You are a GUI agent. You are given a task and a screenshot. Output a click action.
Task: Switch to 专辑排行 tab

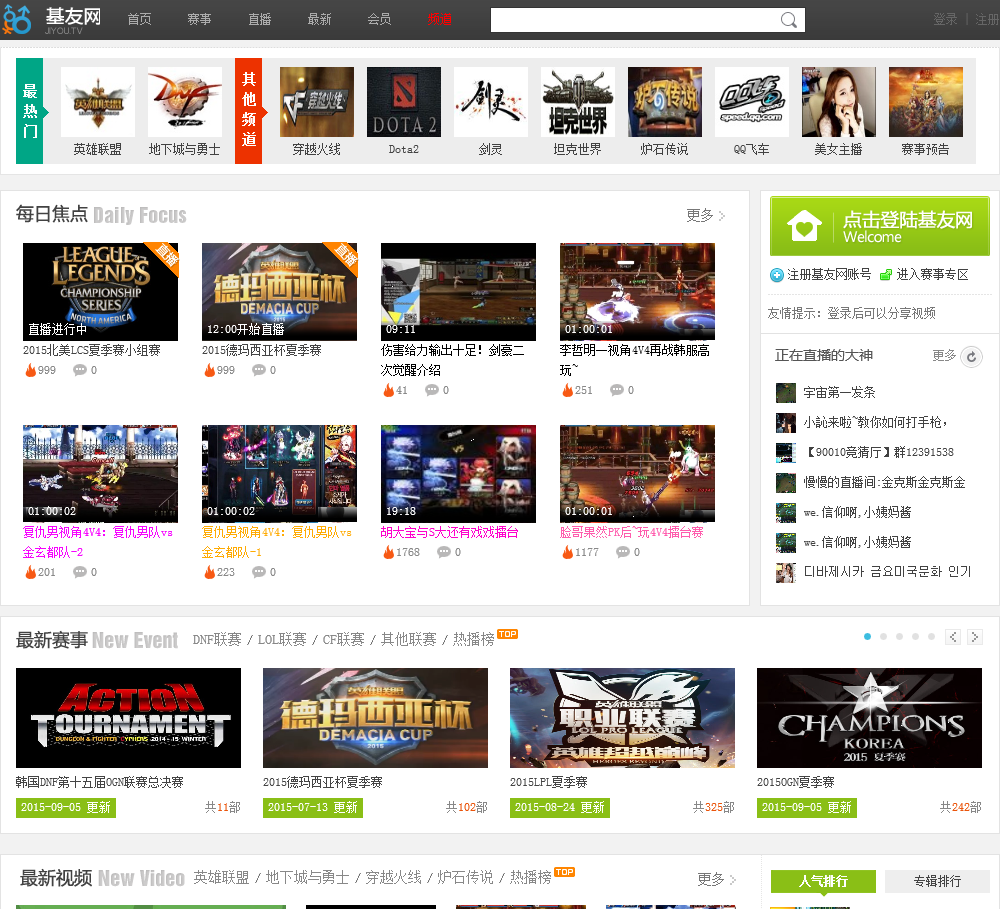coord(937,881)
